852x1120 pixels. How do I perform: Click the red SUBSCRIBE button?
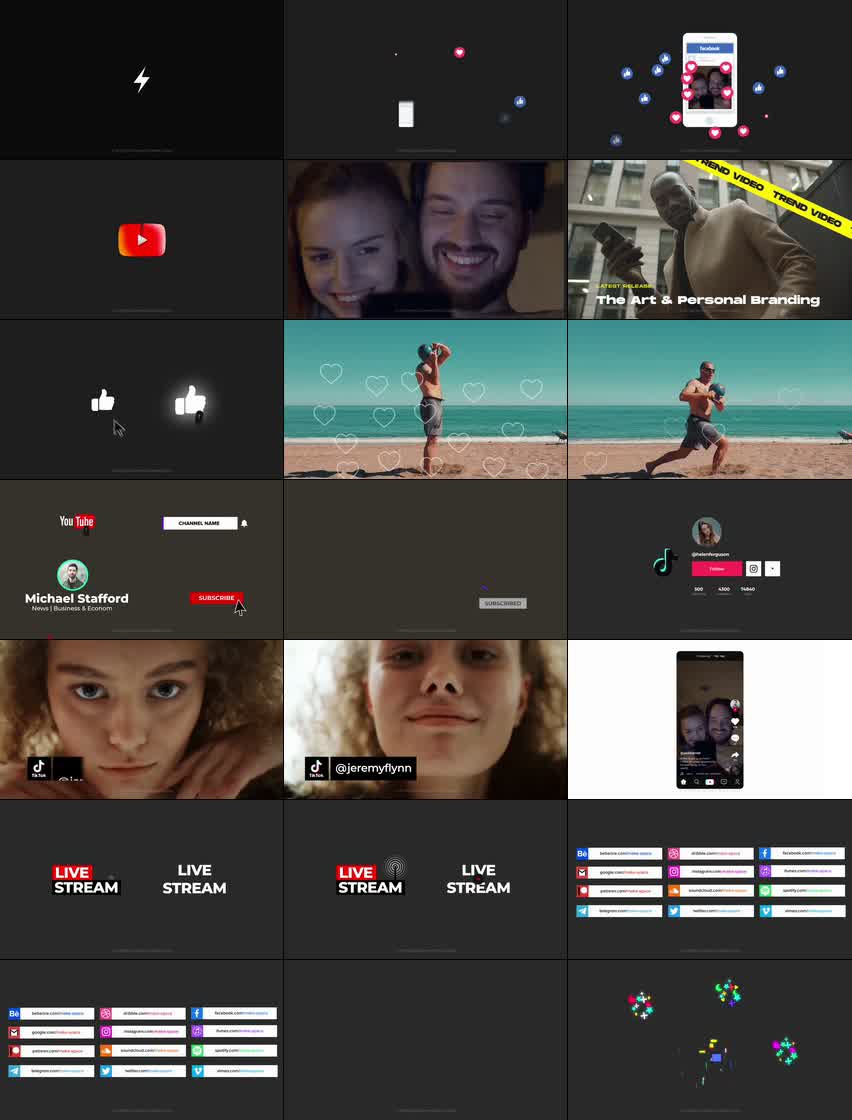point(216,598)
